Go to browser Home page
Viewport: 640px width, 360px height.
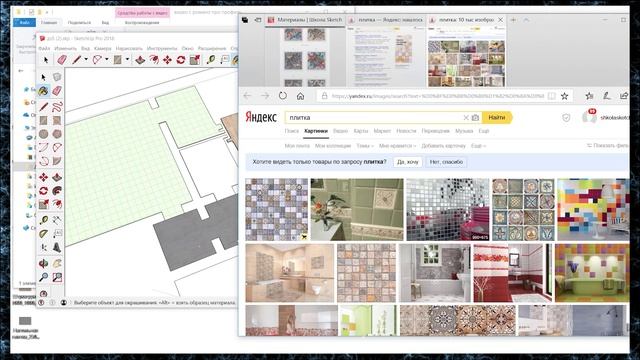(x=300, y=96)
